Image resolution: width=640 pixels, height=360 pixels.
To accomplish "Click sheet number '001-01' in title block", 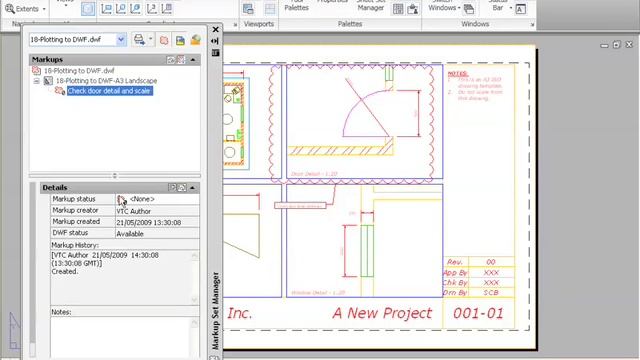I will coord(478,313).
